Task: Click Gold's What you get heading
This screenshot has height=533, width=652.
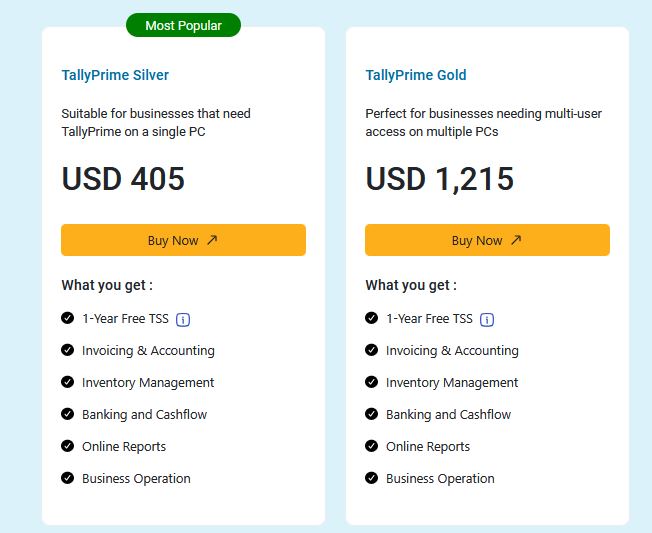Action: pyautogui.click(x=411, y=285)
